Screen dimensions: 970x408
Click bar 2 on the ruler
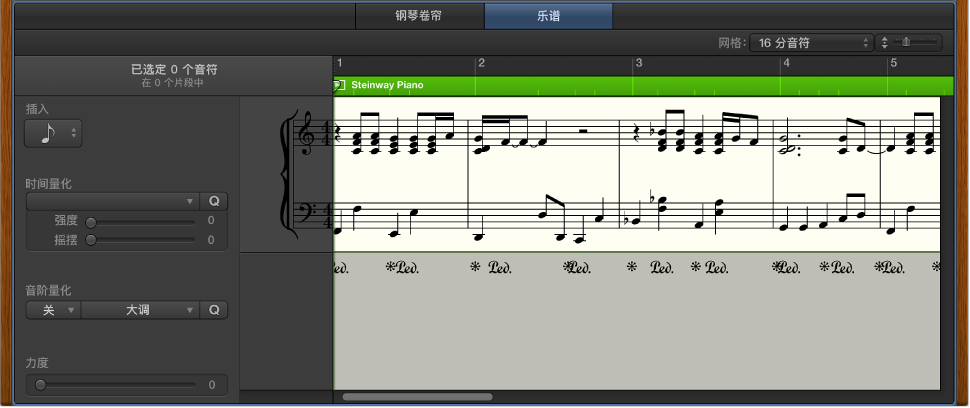coord(481,63)
